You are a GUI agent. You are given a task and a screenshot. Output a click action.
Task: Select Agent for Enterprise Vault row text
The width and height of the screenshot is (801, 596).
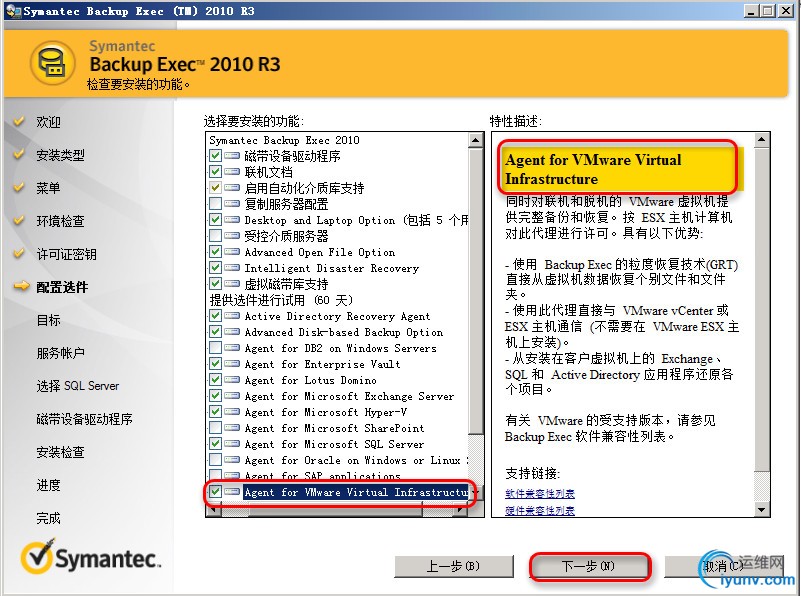coord(322,364)
